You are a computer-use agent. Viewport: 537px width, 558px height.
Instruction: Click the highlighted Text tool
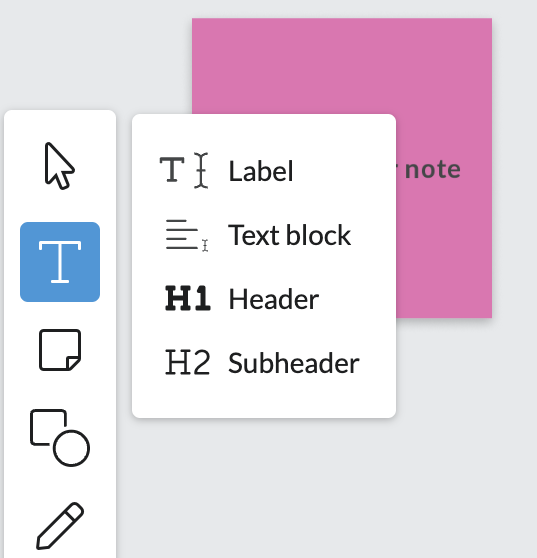coord(60,262)
